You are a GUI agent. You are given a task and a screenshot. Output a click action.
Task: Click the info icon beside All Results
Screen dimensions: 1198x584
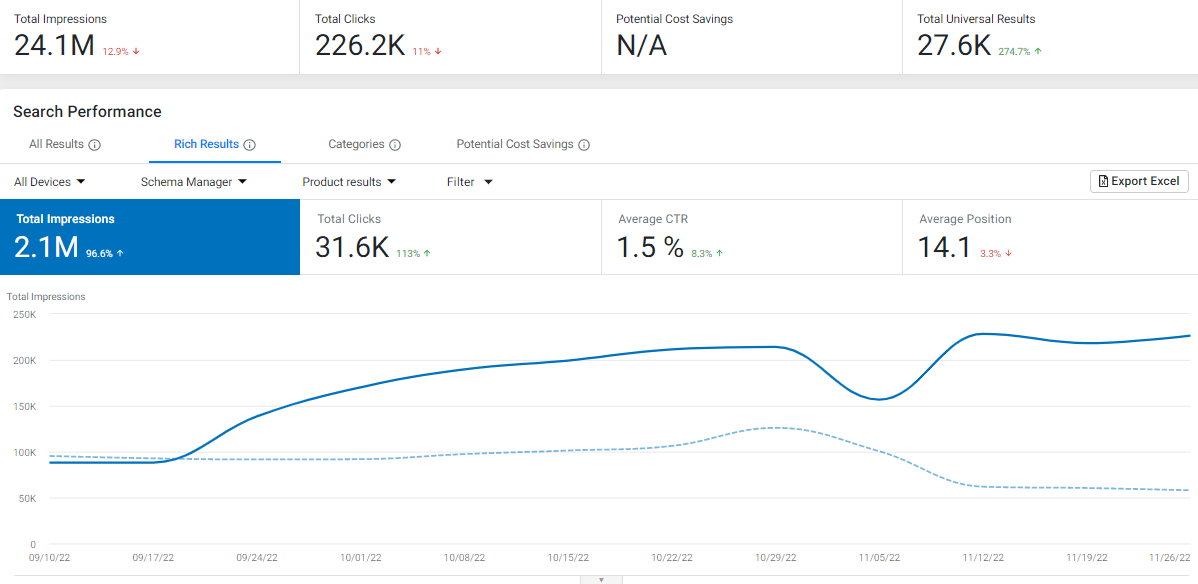tap(97, 144)
